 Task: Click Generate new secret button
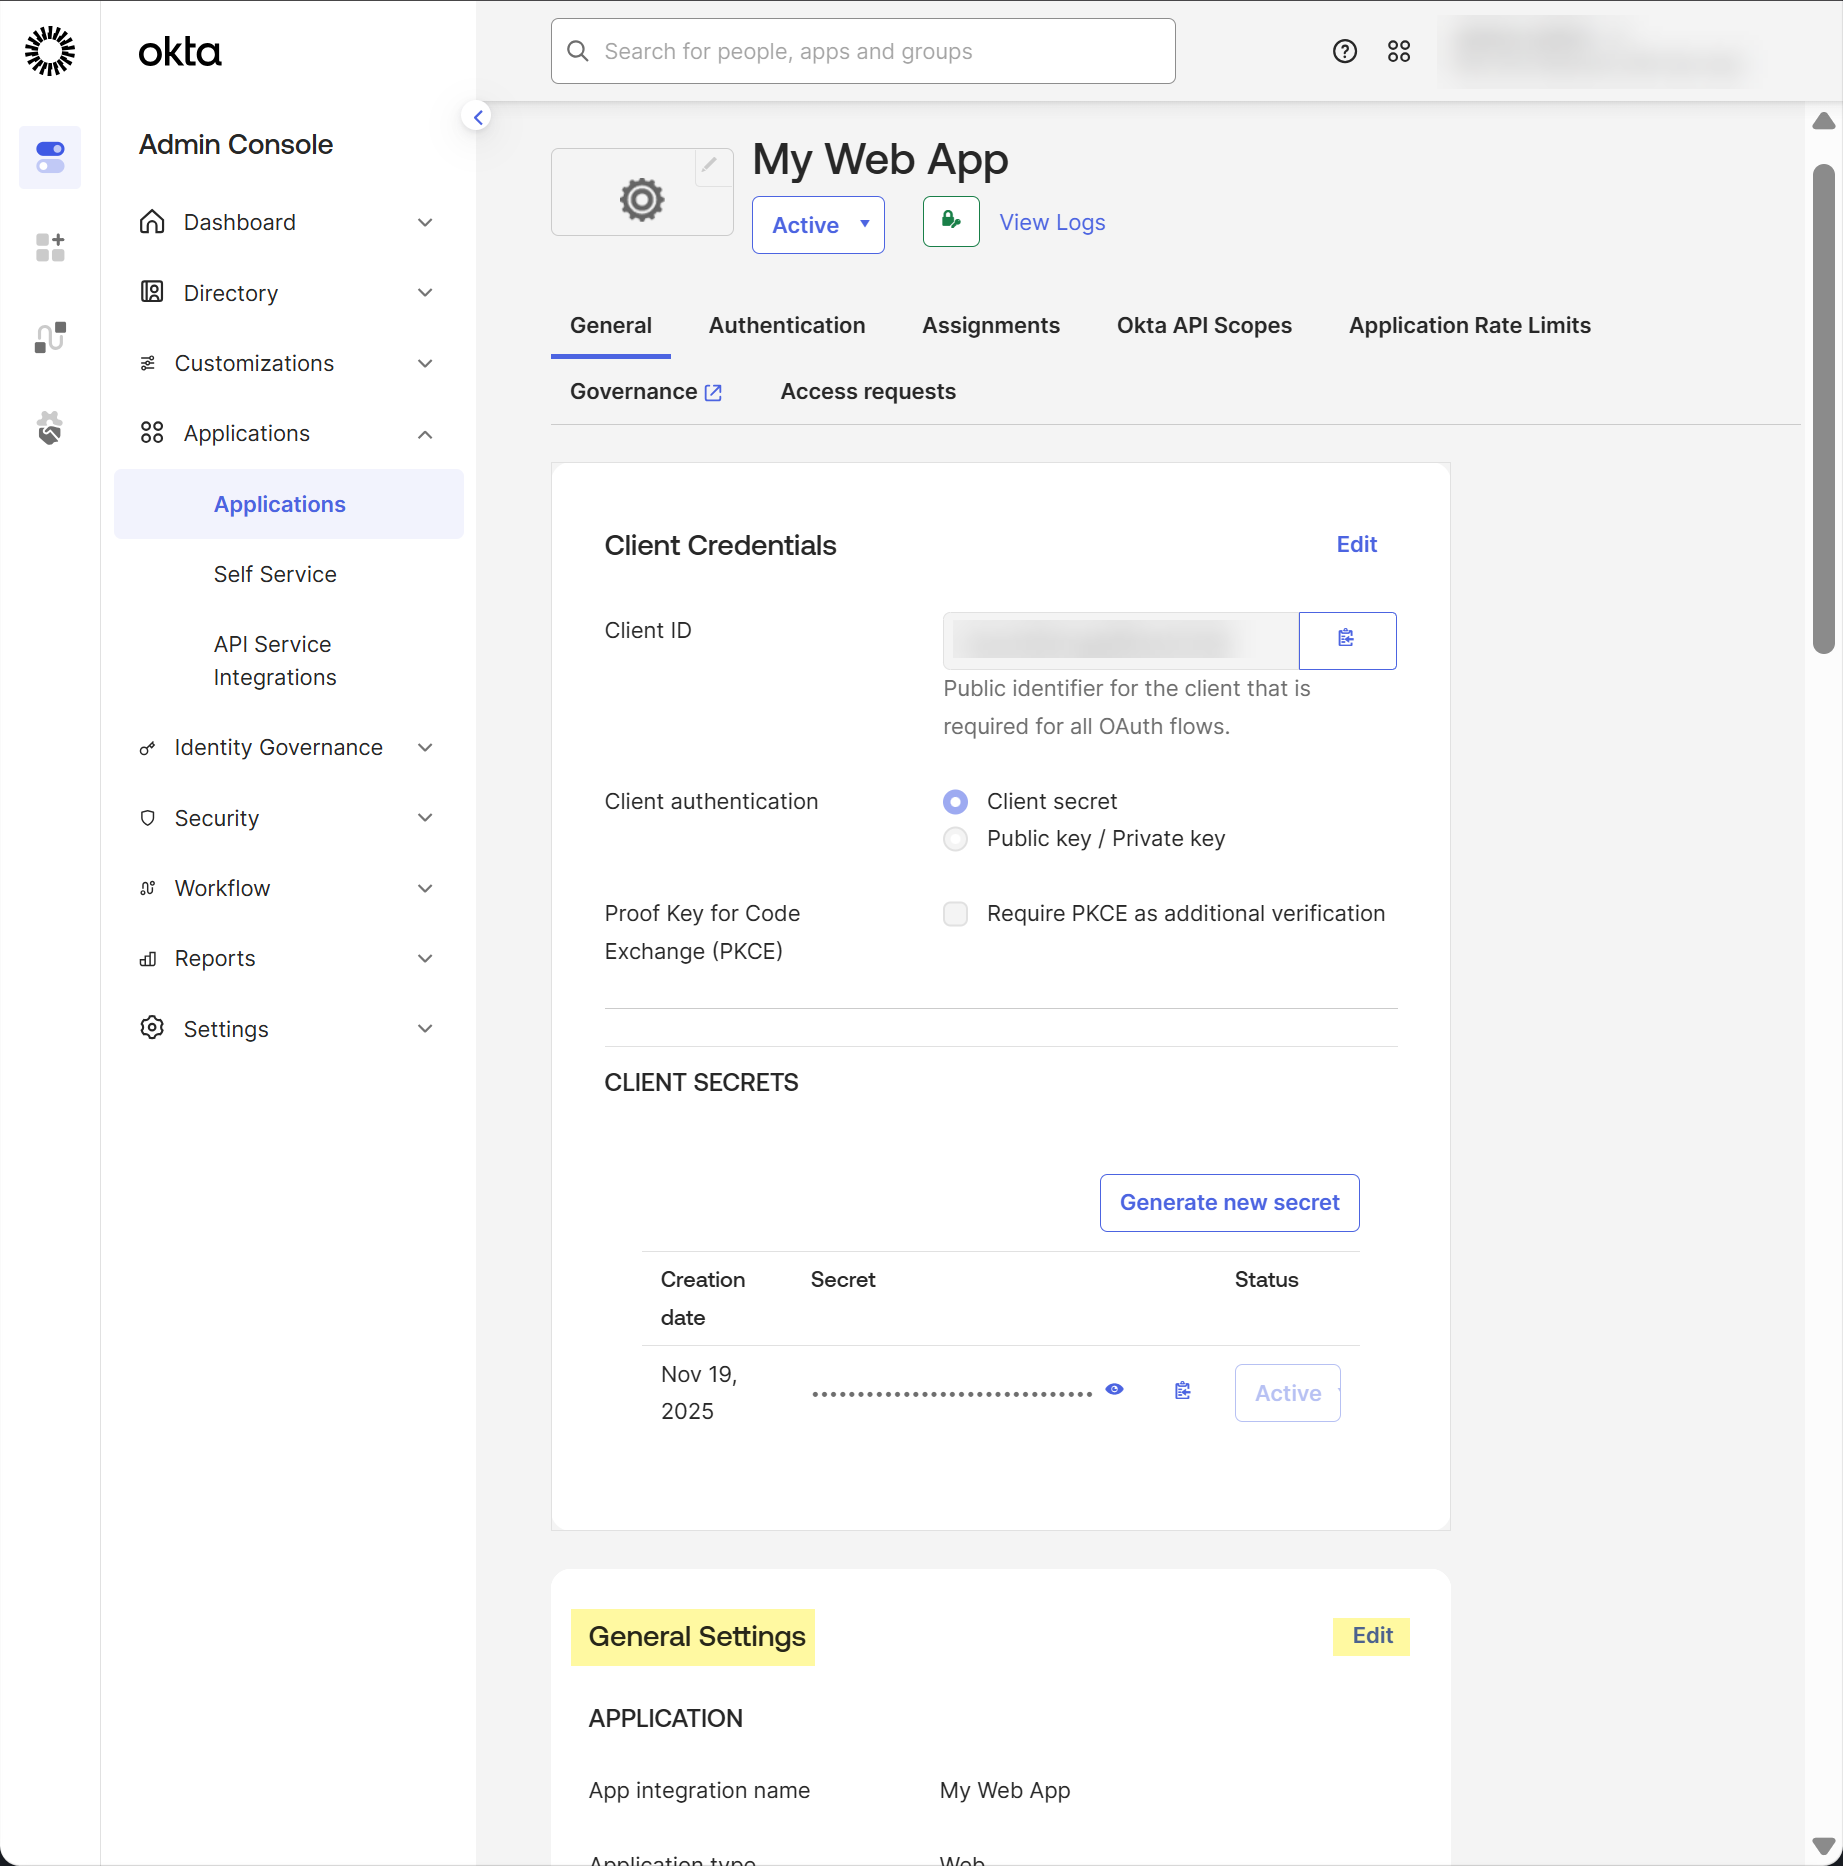pyautogui.click(x=1229, y=1202)
